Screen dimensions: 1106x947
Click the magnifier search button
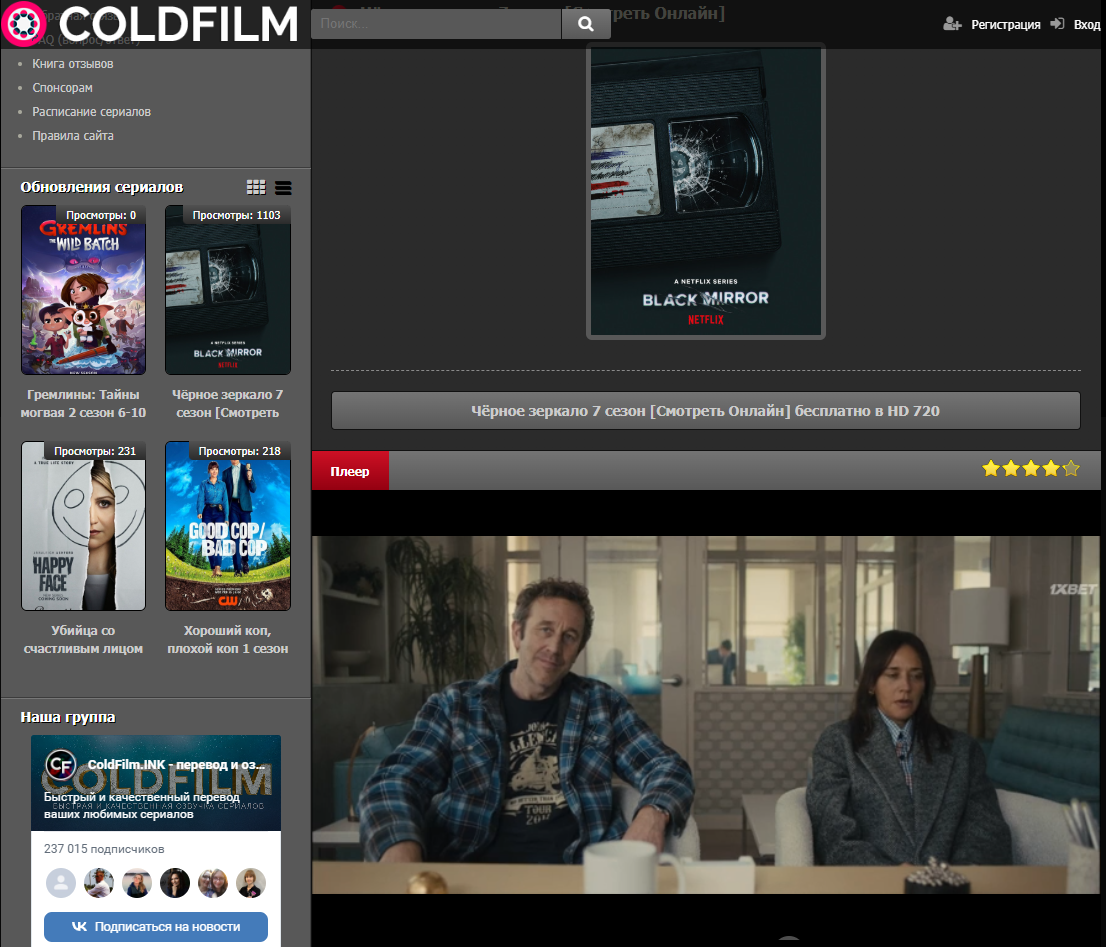pos(586,24)
